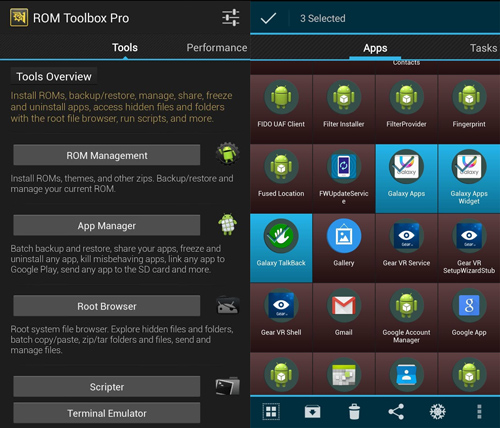This screenshot has width=500, height=428.
Task: Deselect the Galaxy Apps tile
Action: pos(406,178)
